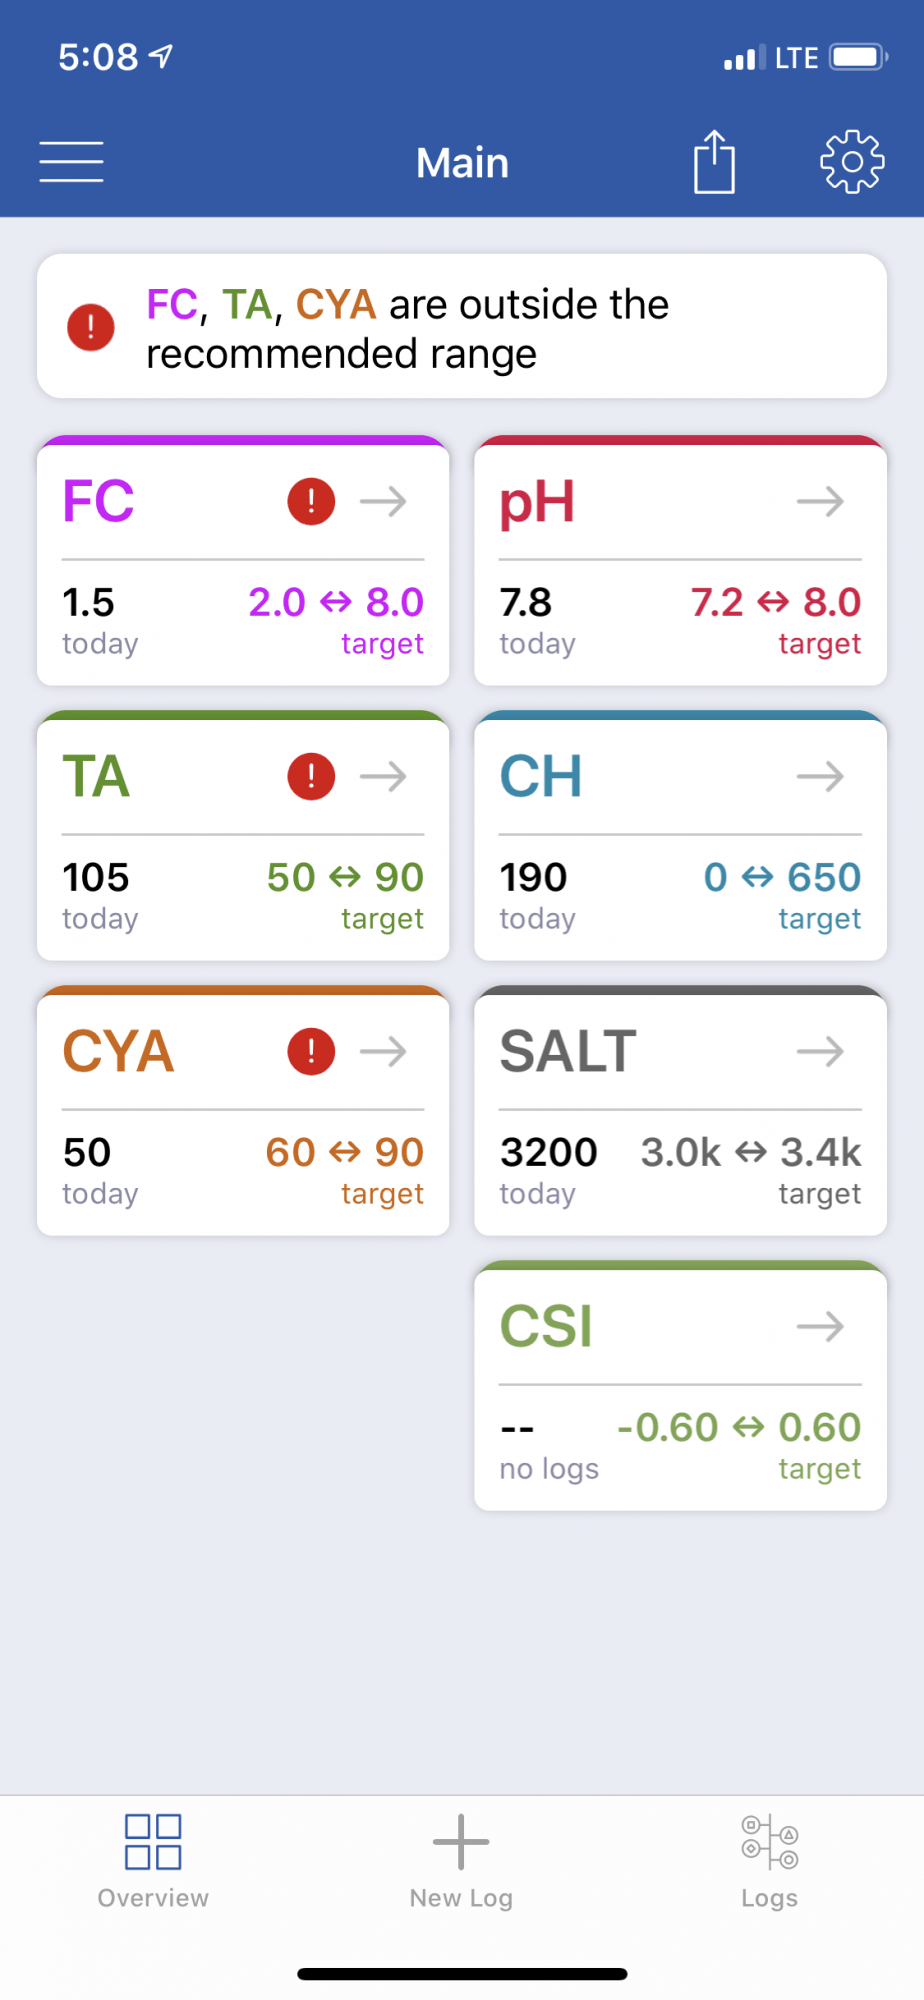Expand FC details arrow

(x=384, y=501)
